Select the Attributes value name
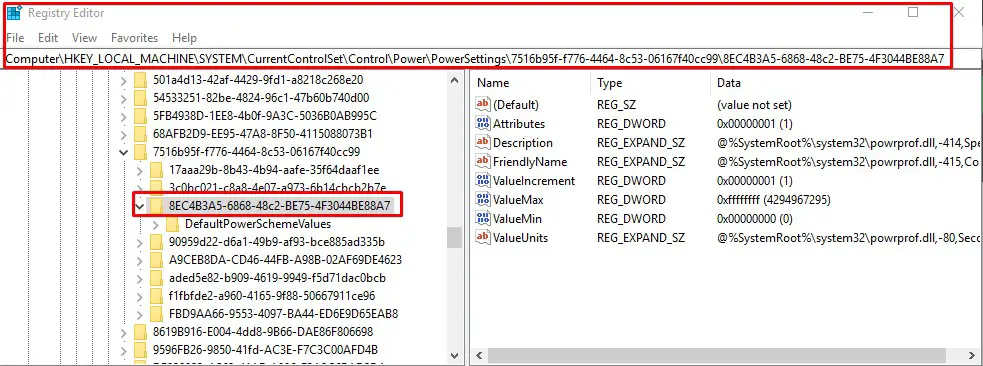Screen dimensions: 983x366 pos(519,123)
